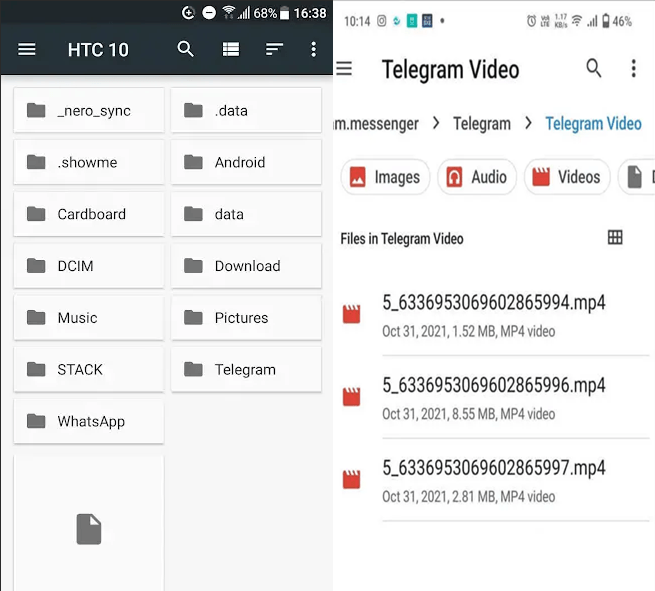
Task: Tap first breadcrumb chevron after m.messenger
Action: pyautogui.click(x=436, y=123)
